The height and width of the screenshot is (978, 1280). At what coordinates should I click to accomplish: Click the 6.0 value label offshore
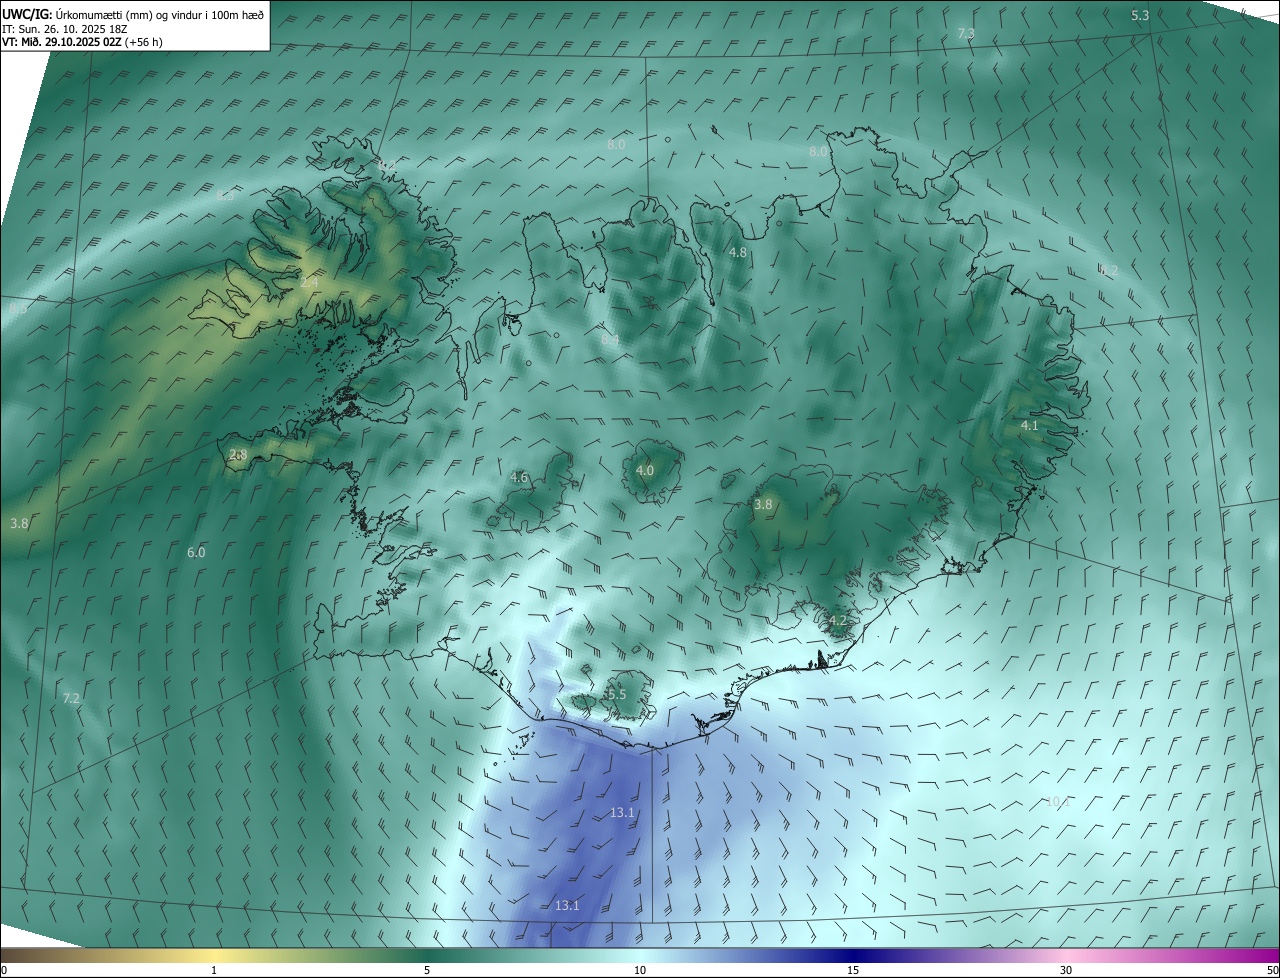(196, 553)
